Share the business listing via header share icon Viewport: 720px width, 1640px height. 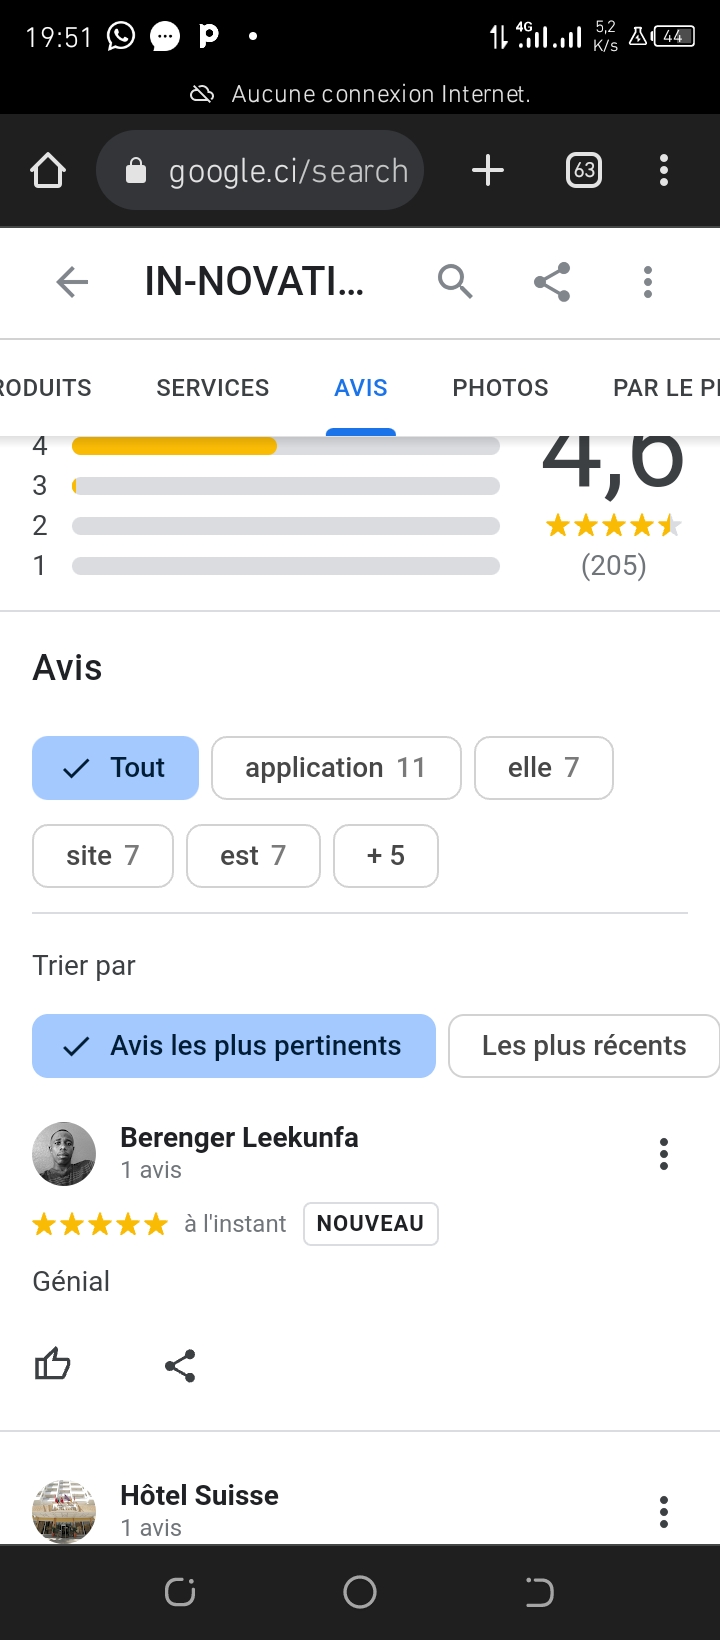(x=552, y=283)
